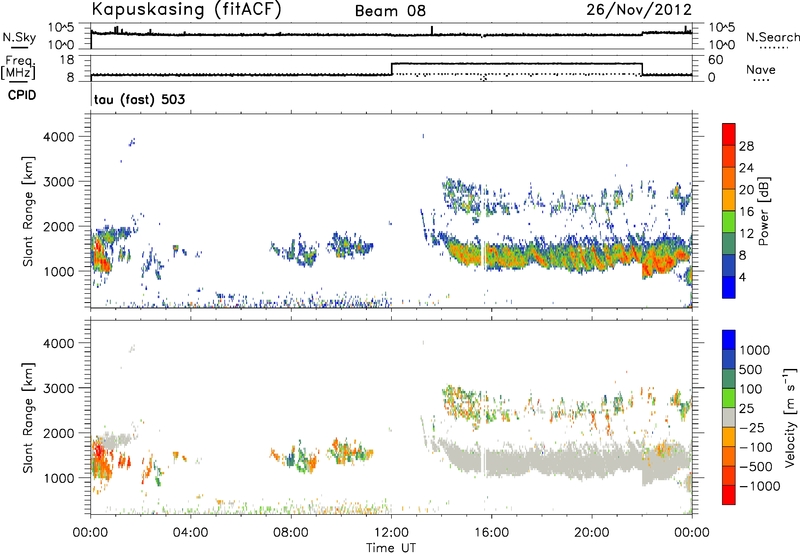The width and height of the screenshot is (800, 554).
Task: Click the '16' tick on the power colorbar
Action: (746, 212)
